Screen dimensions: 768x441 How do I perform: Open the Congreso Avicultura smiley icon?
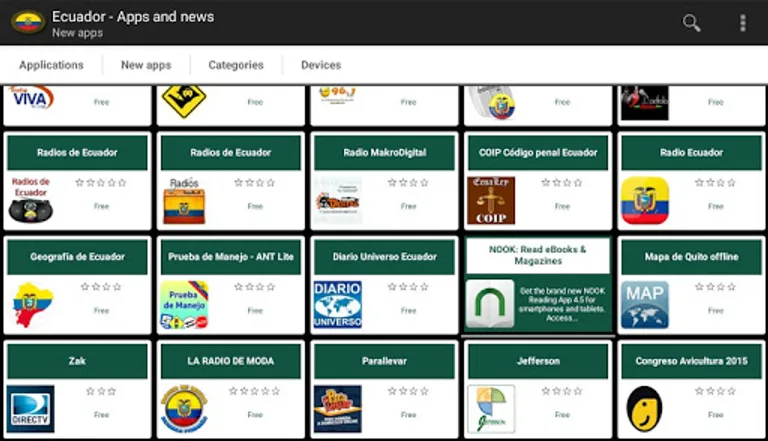(x=645, y=409)
